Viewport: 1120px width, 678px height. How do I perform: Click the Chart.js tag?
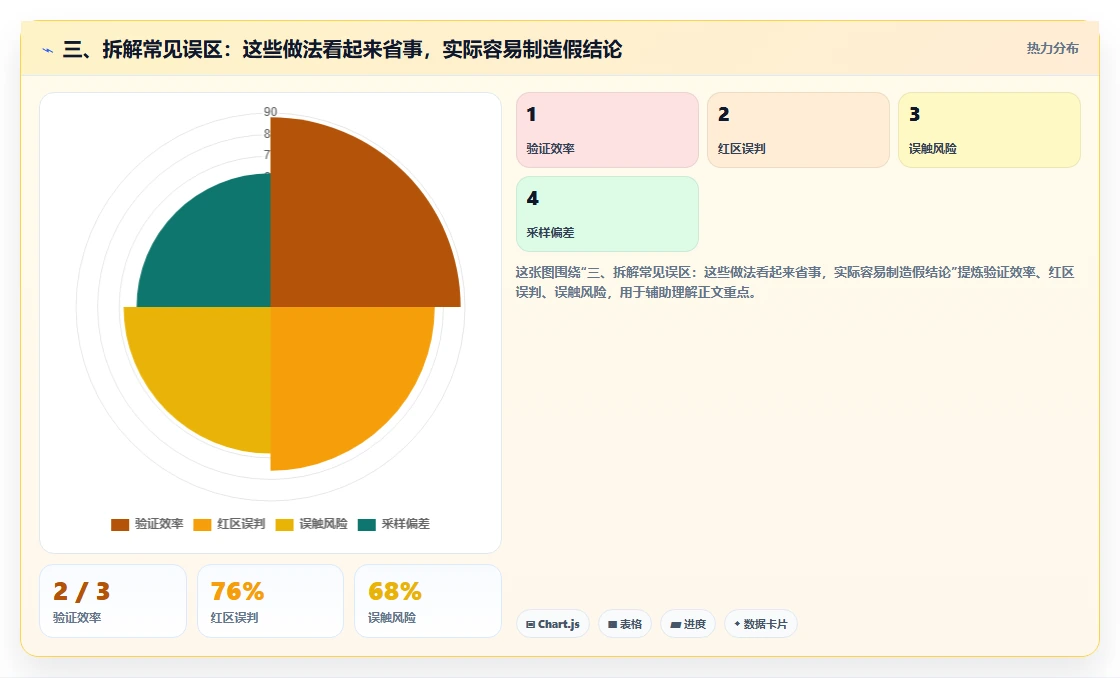point(553,624)
